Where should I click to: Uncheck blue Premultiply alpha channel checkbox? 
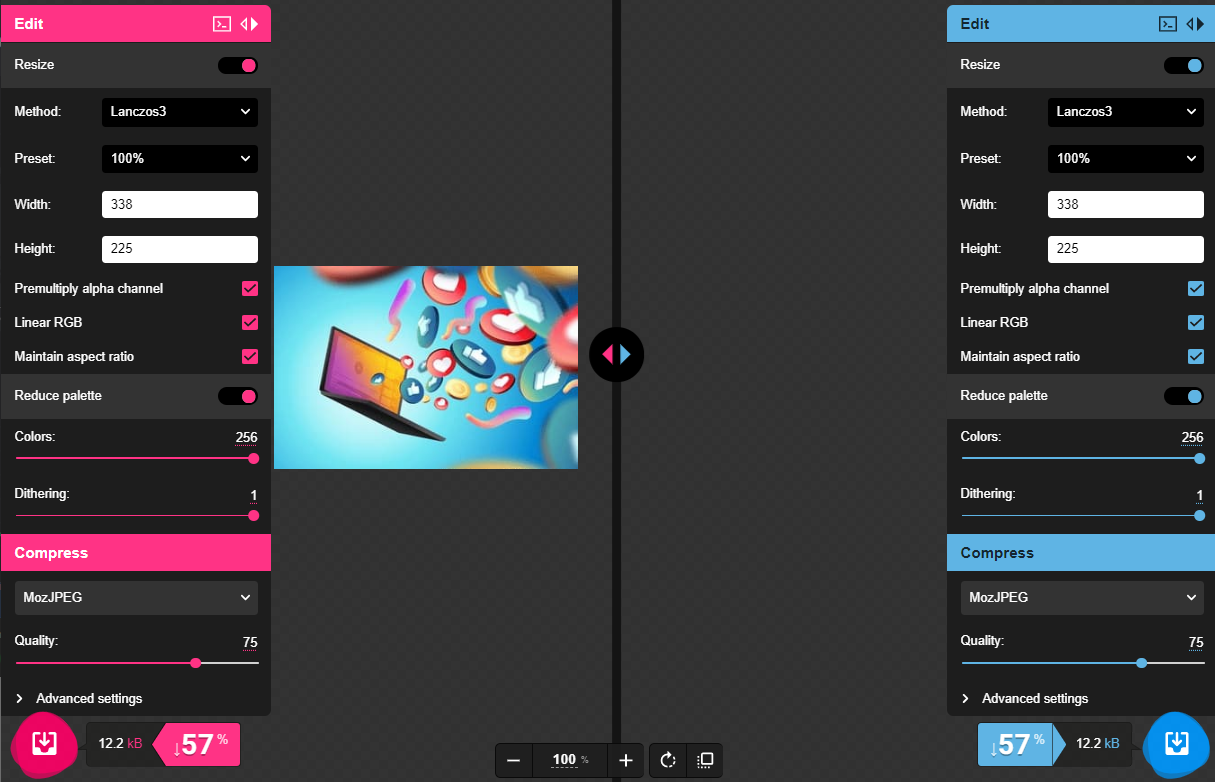[1196, 289]
